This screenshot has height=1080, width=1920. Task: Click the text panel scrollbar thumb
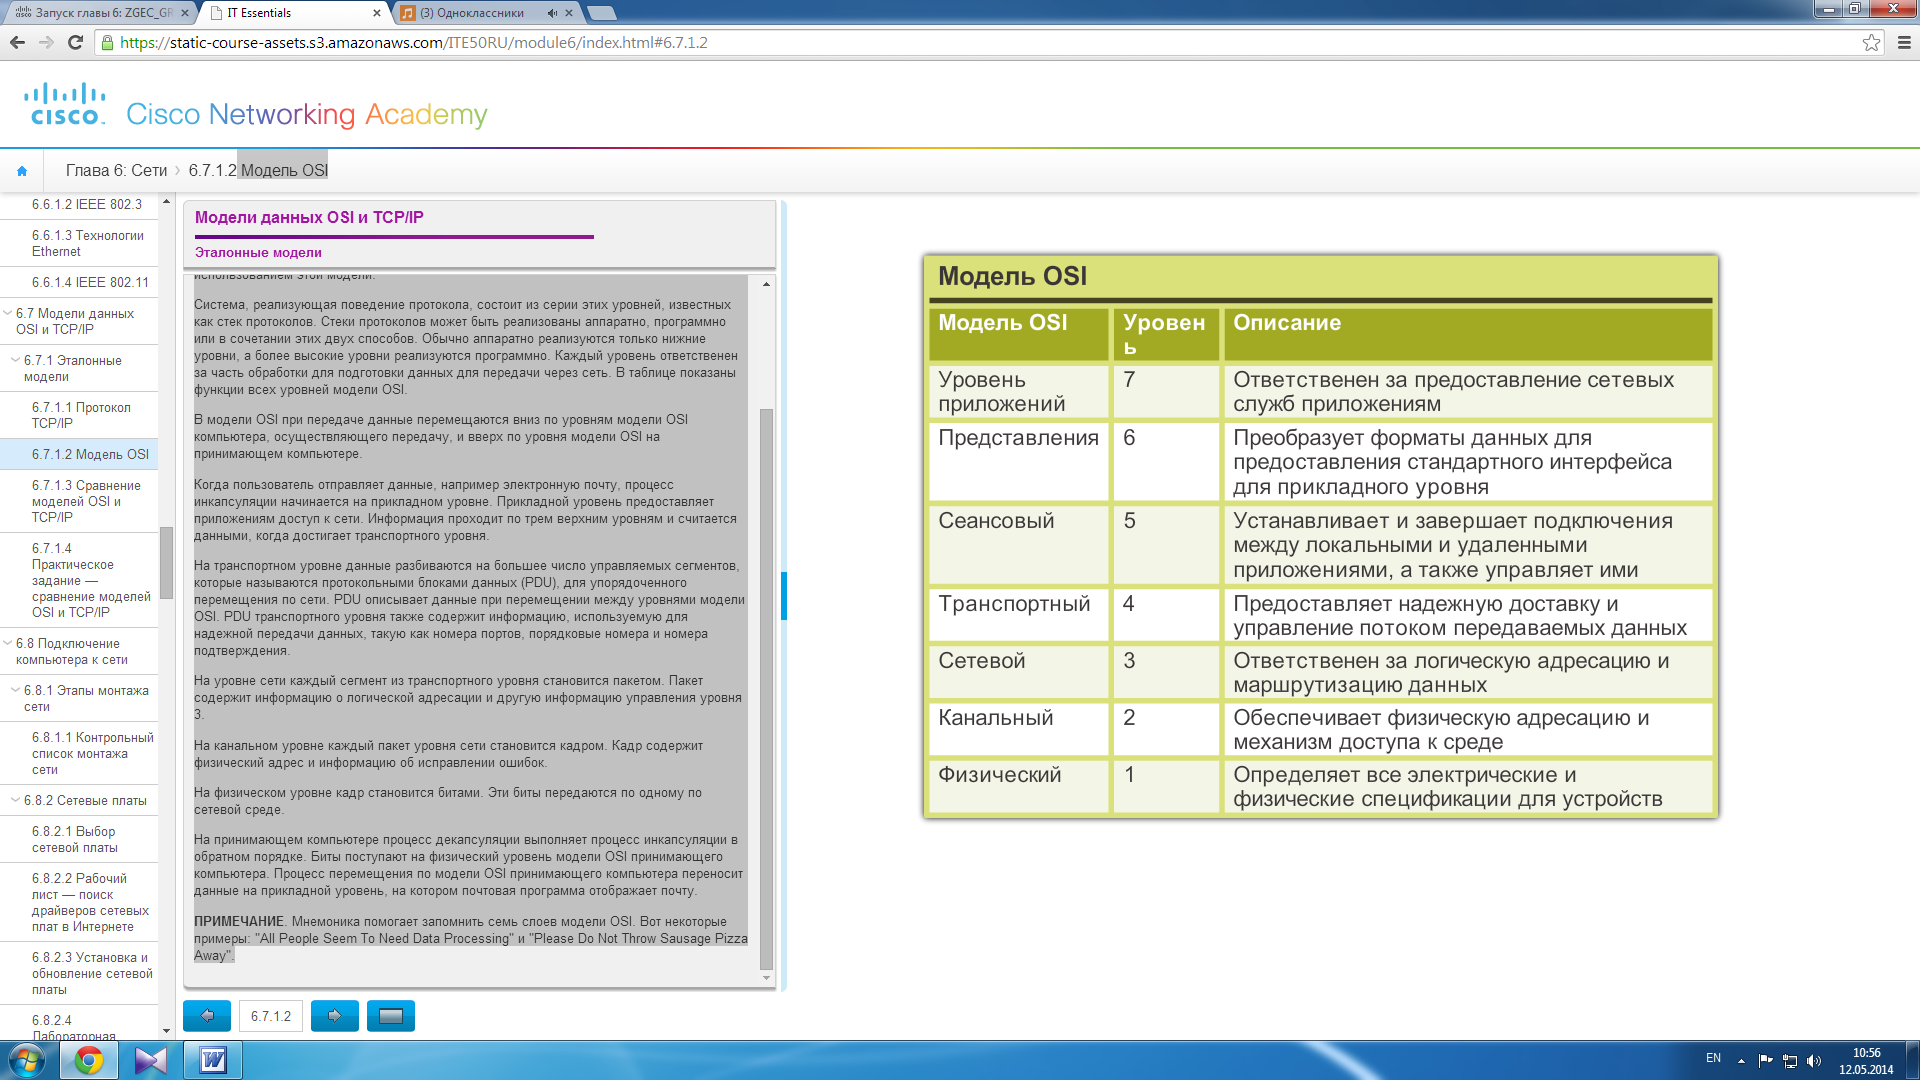pos(767,689)
